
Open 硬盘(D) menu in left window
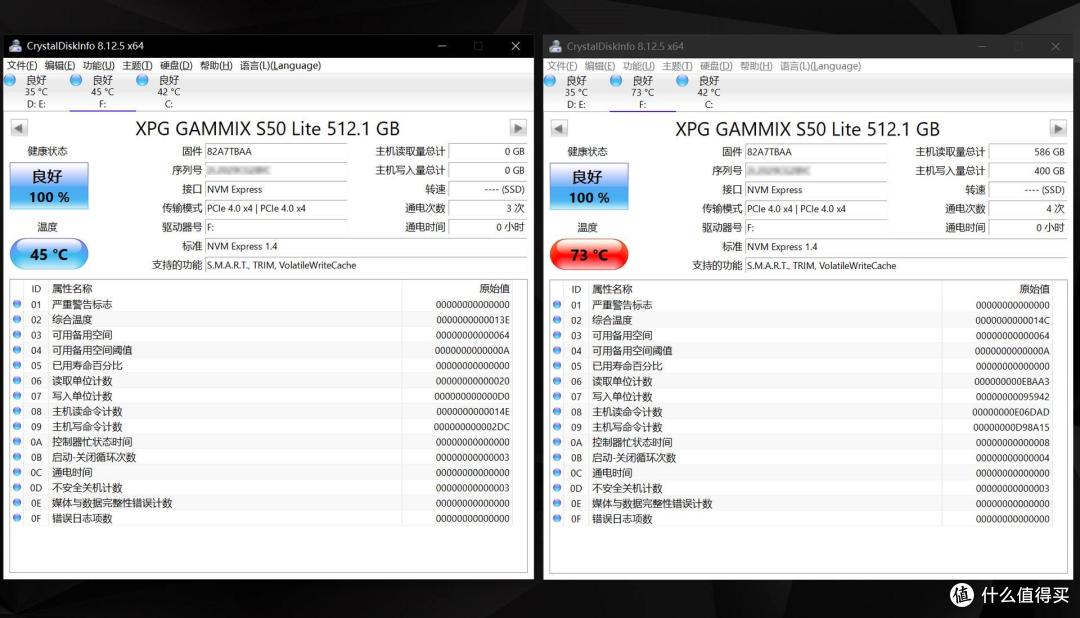[x=176, y=65]
